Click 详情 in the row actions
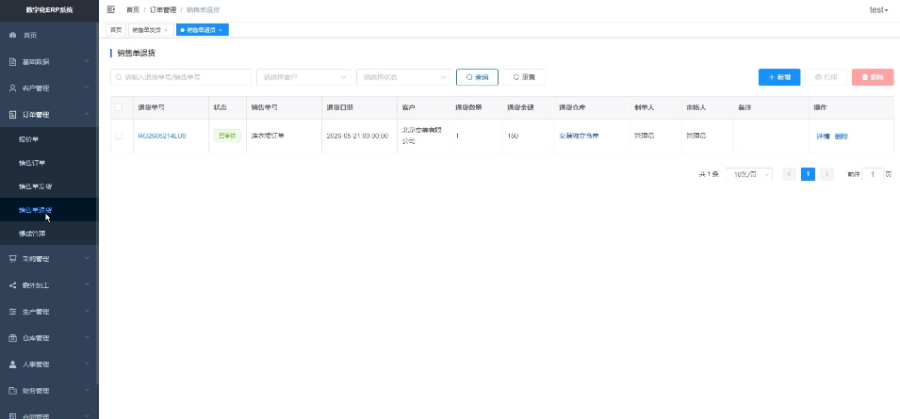Image resolution: width=900 pixels, height=419 pixels. tap(823, 136)
